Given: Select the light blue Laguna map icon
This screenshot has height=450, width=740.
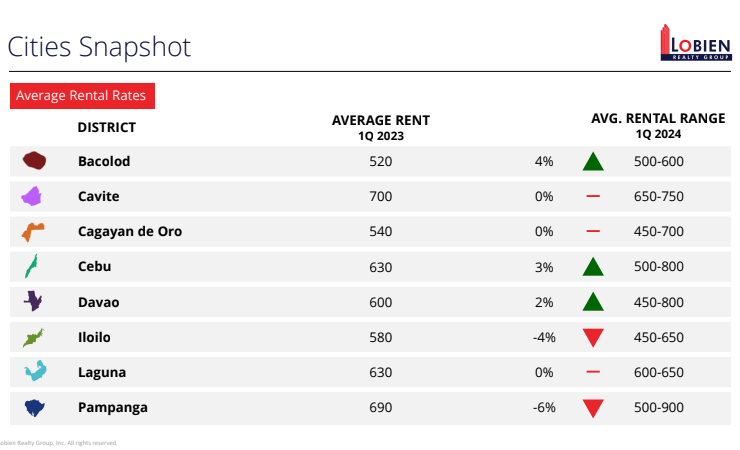Looking at the screenshot, I should 35,372.
